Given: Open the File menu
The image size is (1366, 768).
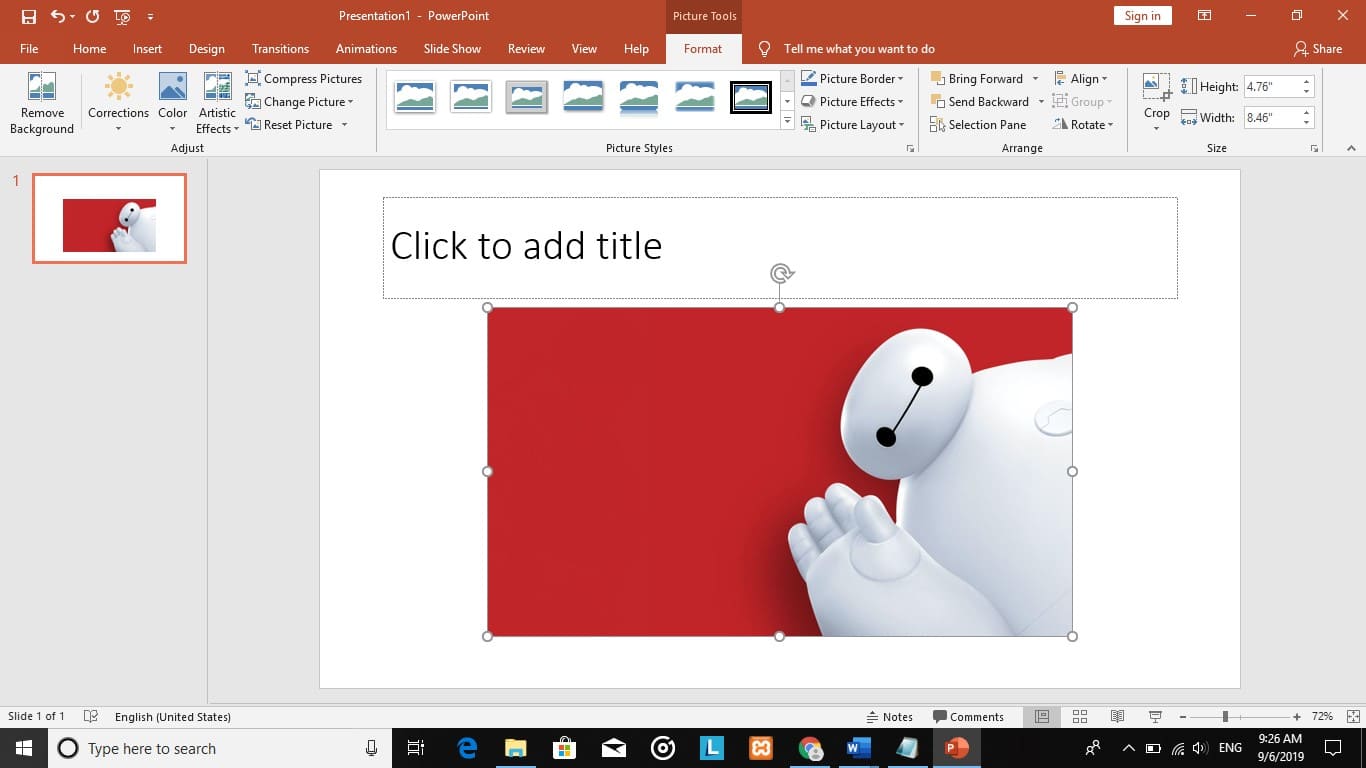Looking at the screenshot, I should pyautogui.click(x=29, y=48).
